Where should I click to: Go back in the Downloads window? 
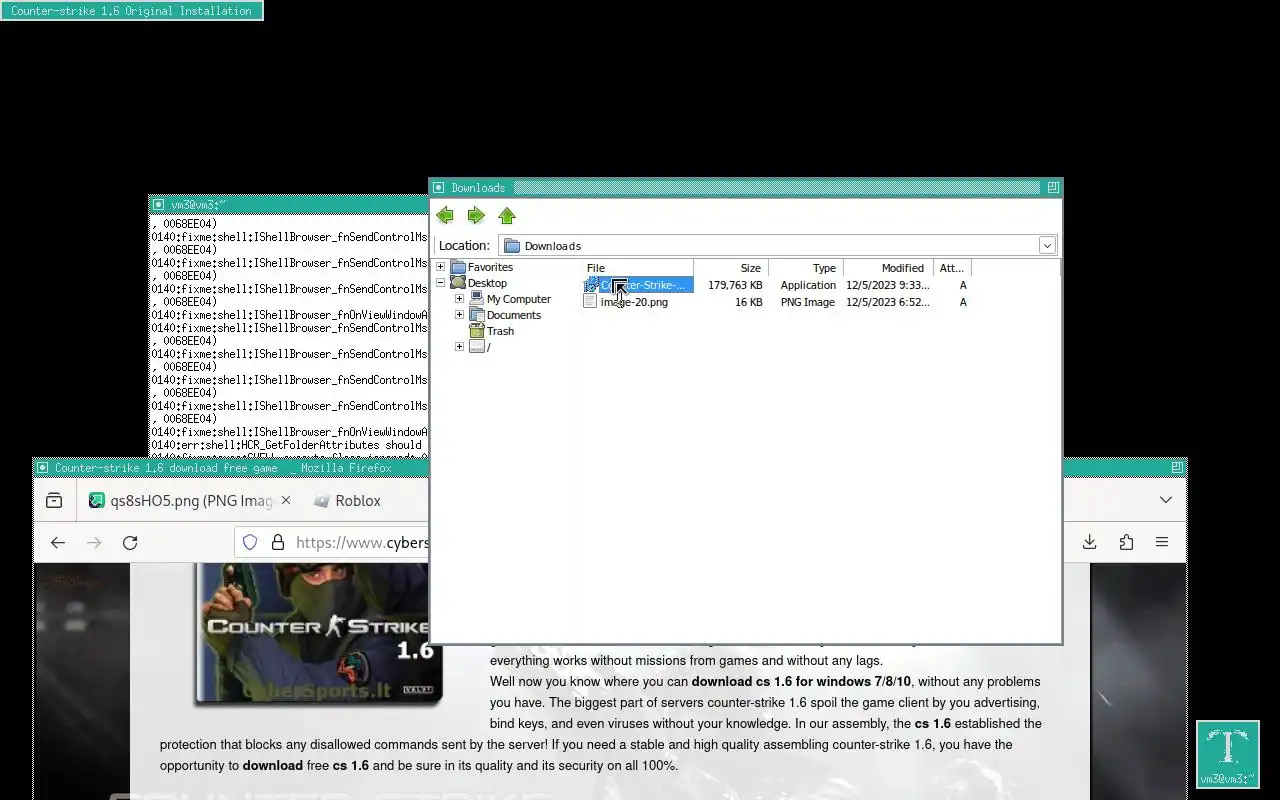tap(445, 216)
